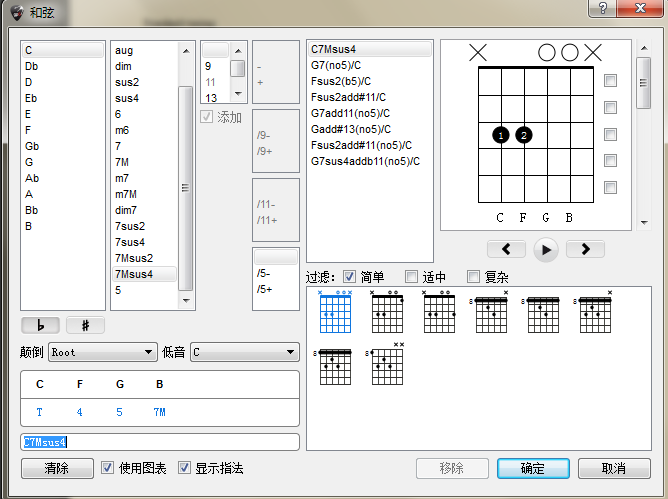The height and width of the screenshot is (499, 668).
Task: Uncheck the 显示指法 checkbox
Action: coord(184,468)
